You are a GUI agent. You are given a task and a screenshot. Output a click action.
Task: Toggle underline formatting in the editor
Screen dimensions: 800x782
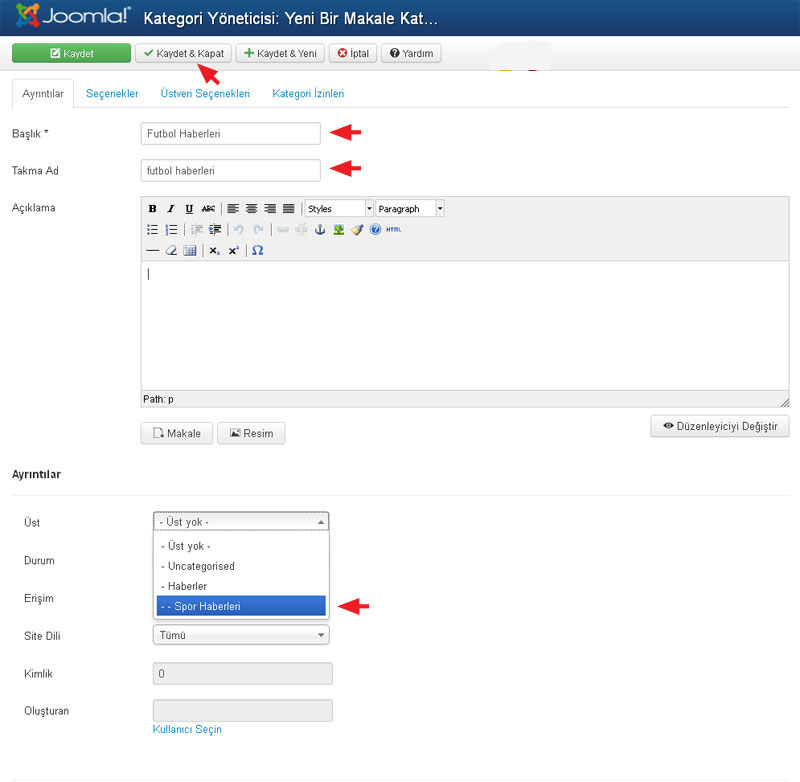coord(189,209)
